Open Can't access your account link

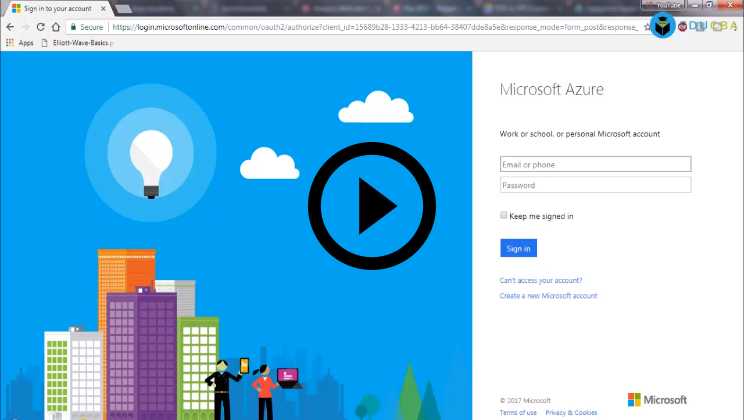click(x=541, y=280)
